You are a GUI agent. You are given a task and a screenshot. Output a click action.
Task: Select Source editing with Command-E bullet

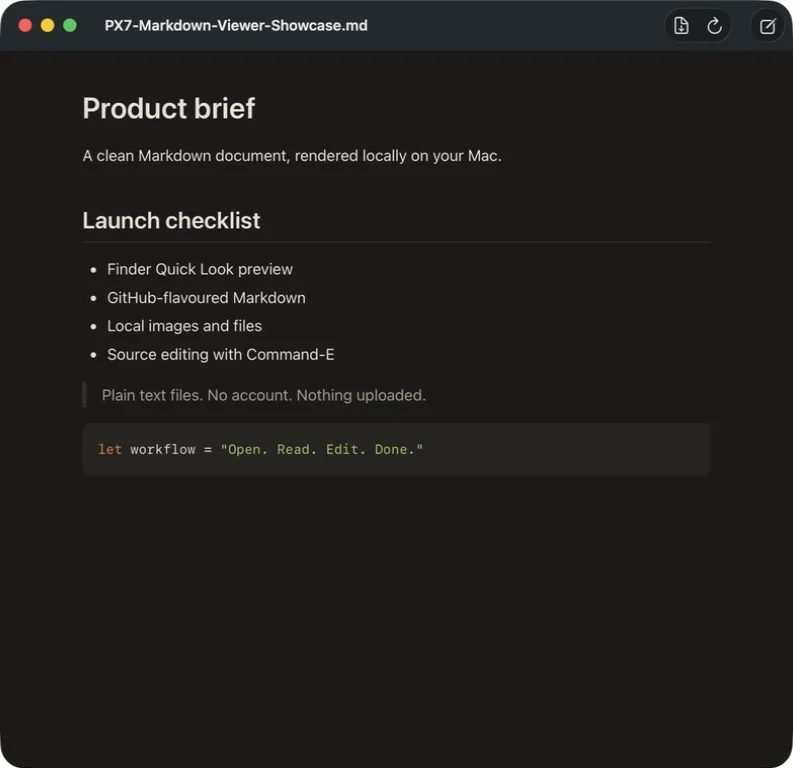point(221,354)
